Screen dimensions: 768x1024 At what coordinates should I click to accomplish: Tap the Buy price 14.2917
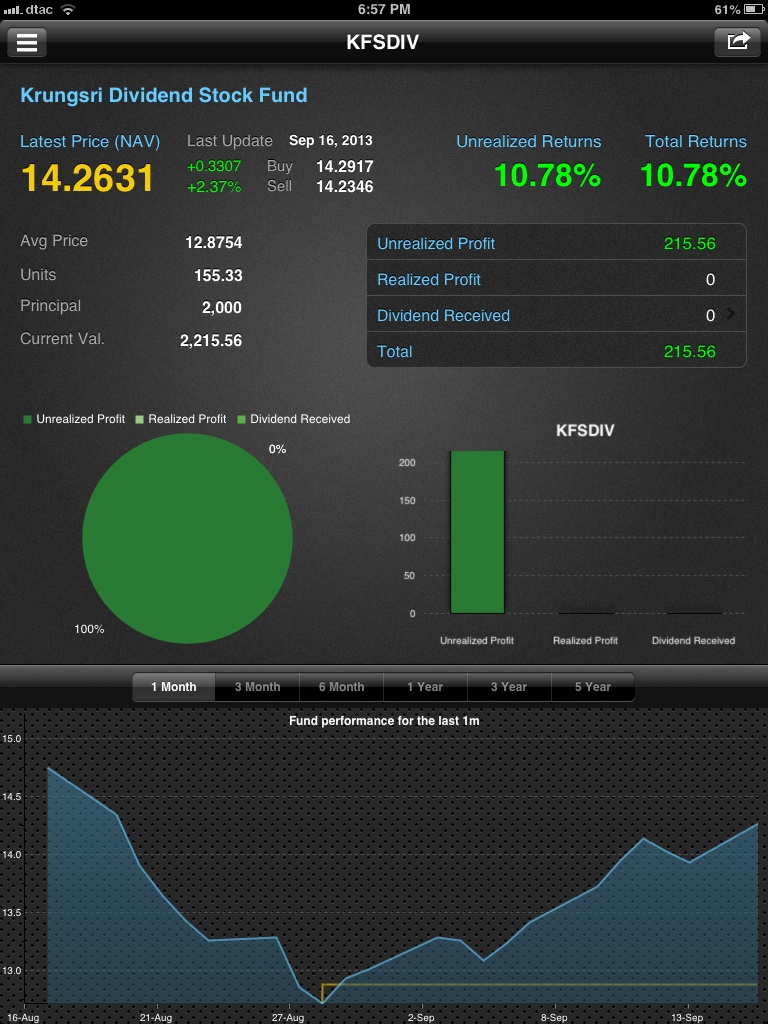[345, 167]
